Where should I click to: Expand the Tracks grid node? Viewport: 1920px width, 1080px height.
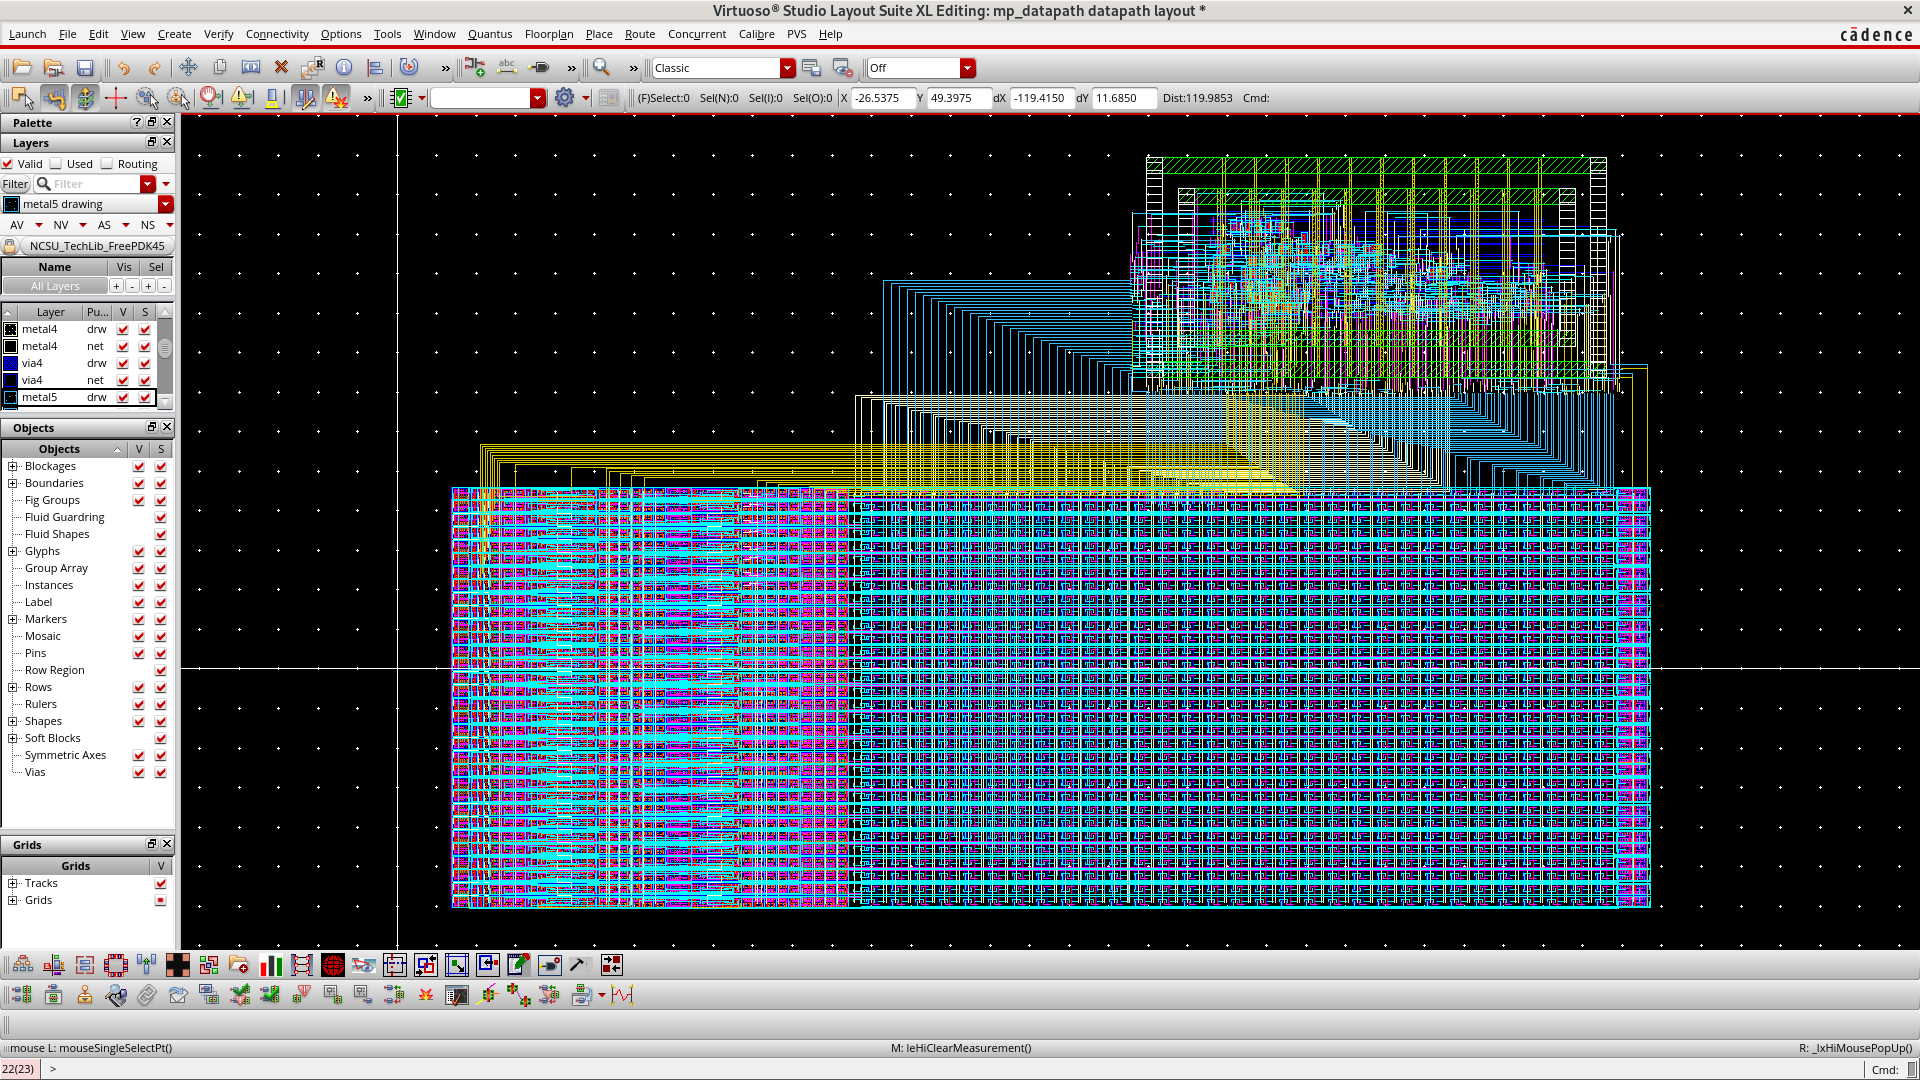[x=13, y=884]
